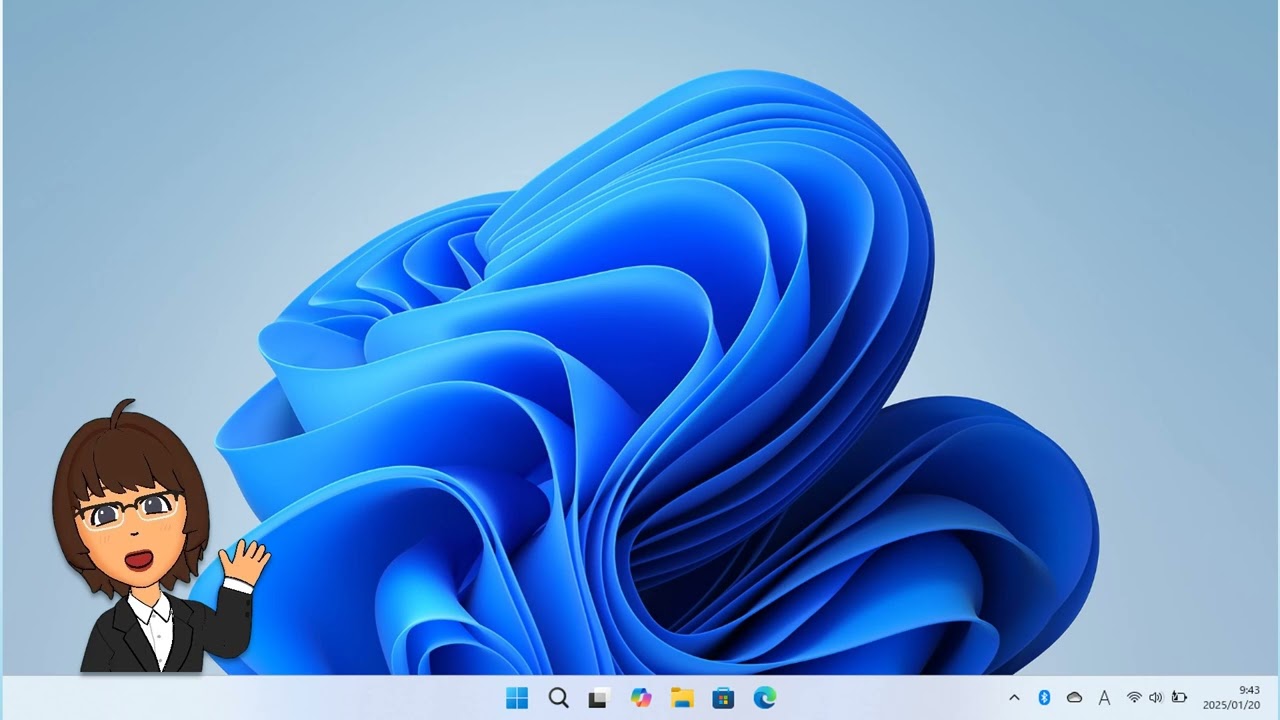Screen dimensions: 1280x720
Task: Open Task View on taskbar
Action: point(599,698)
